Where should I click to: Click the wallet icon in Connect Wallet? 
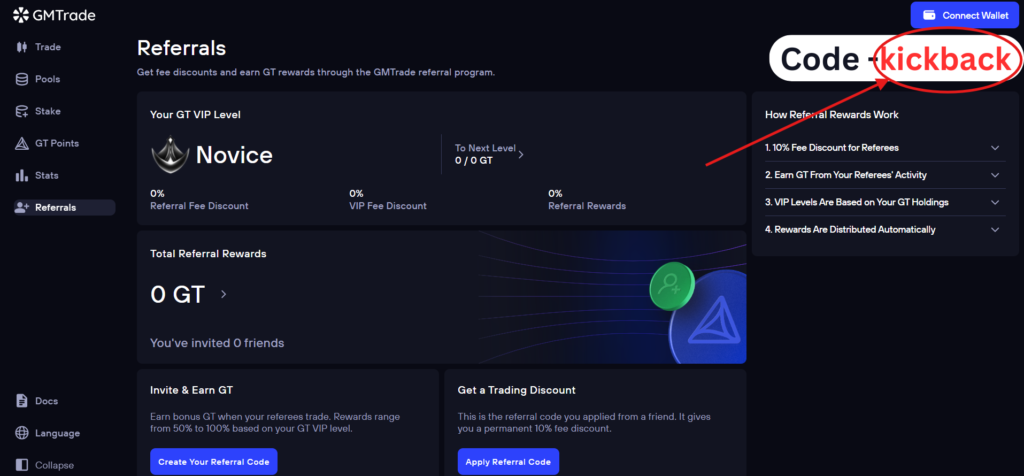point(929,15)
